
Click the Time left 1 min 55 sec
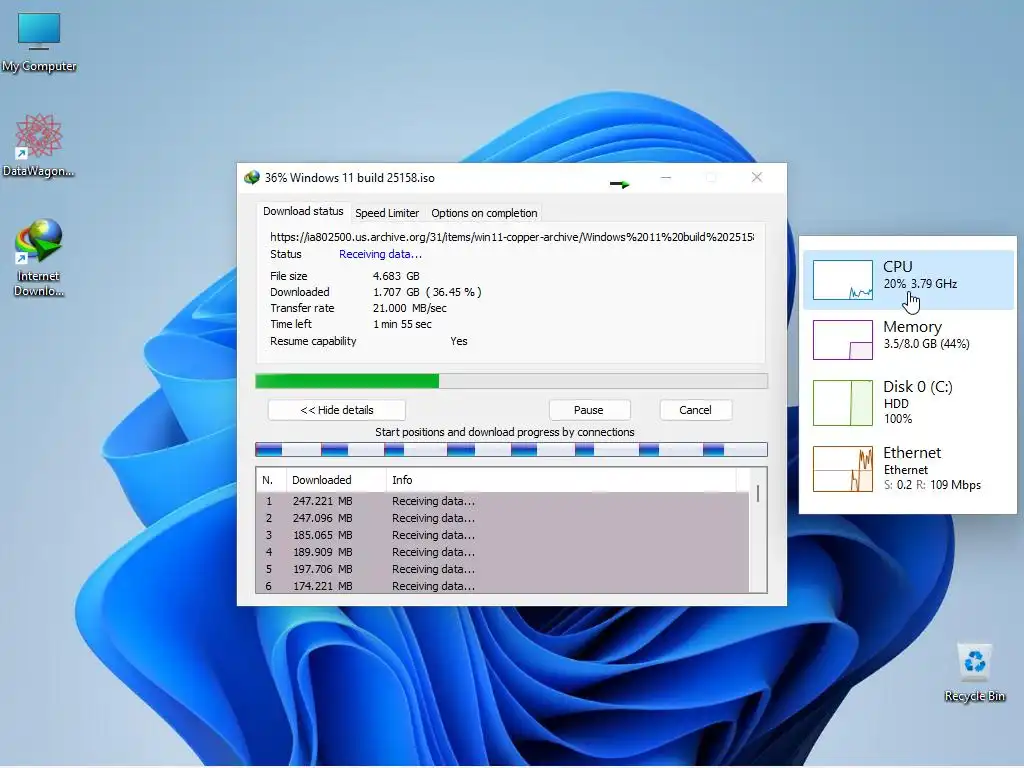click(x=402, y=325)
